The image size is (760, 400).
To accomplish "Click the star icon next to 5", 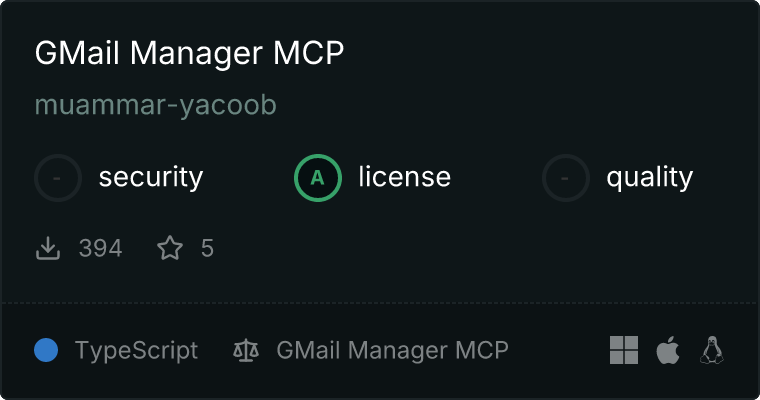I will (170, 248).
